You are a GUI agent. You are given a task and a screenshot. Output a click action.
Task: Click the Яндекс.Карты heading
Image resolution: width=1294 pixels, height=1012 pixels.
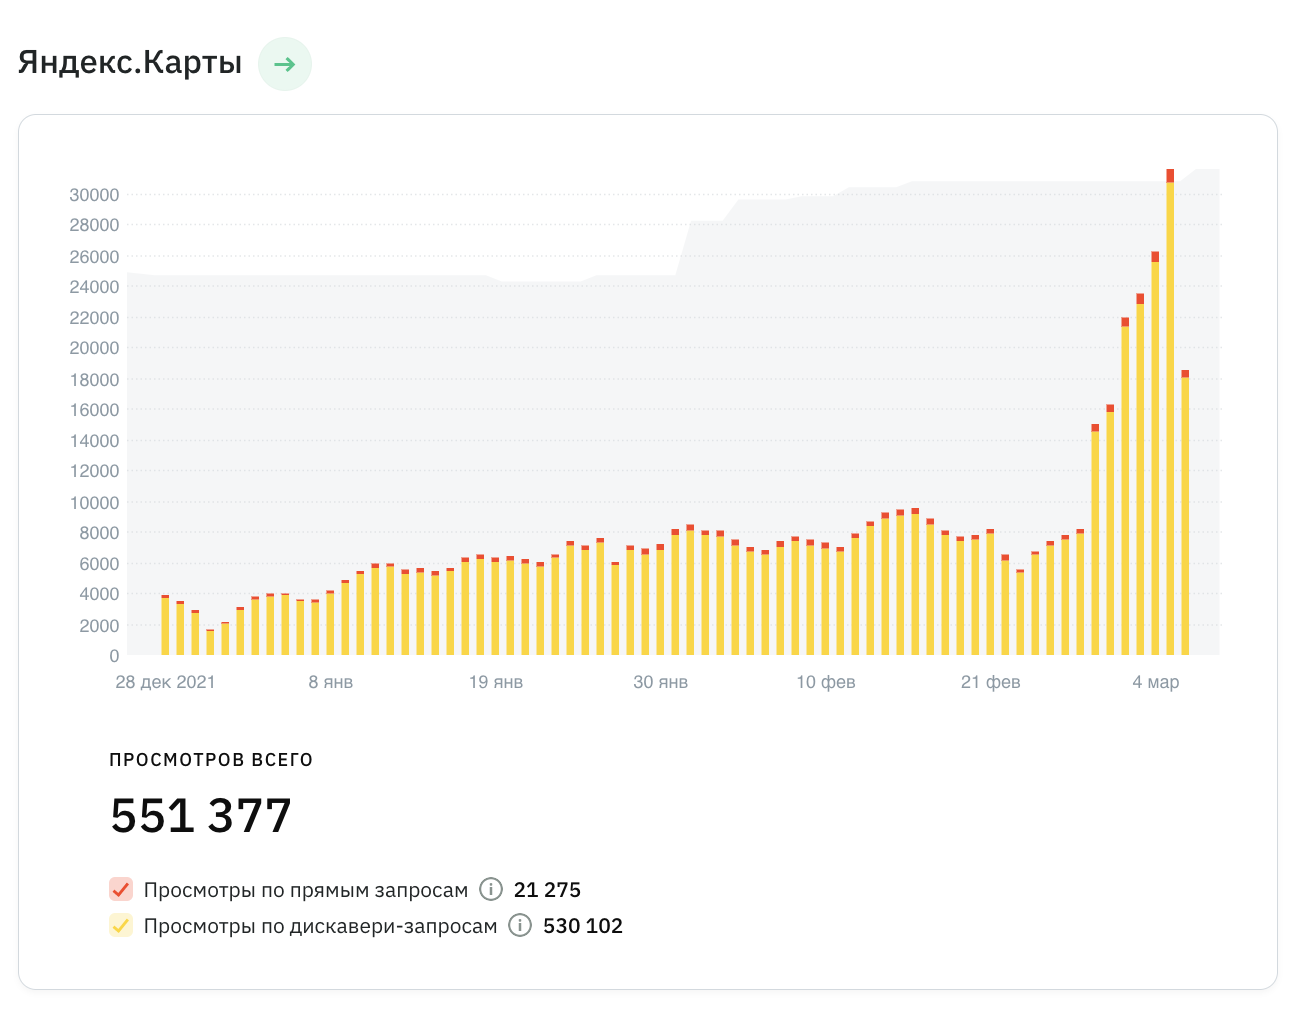(x=130, y=62)
